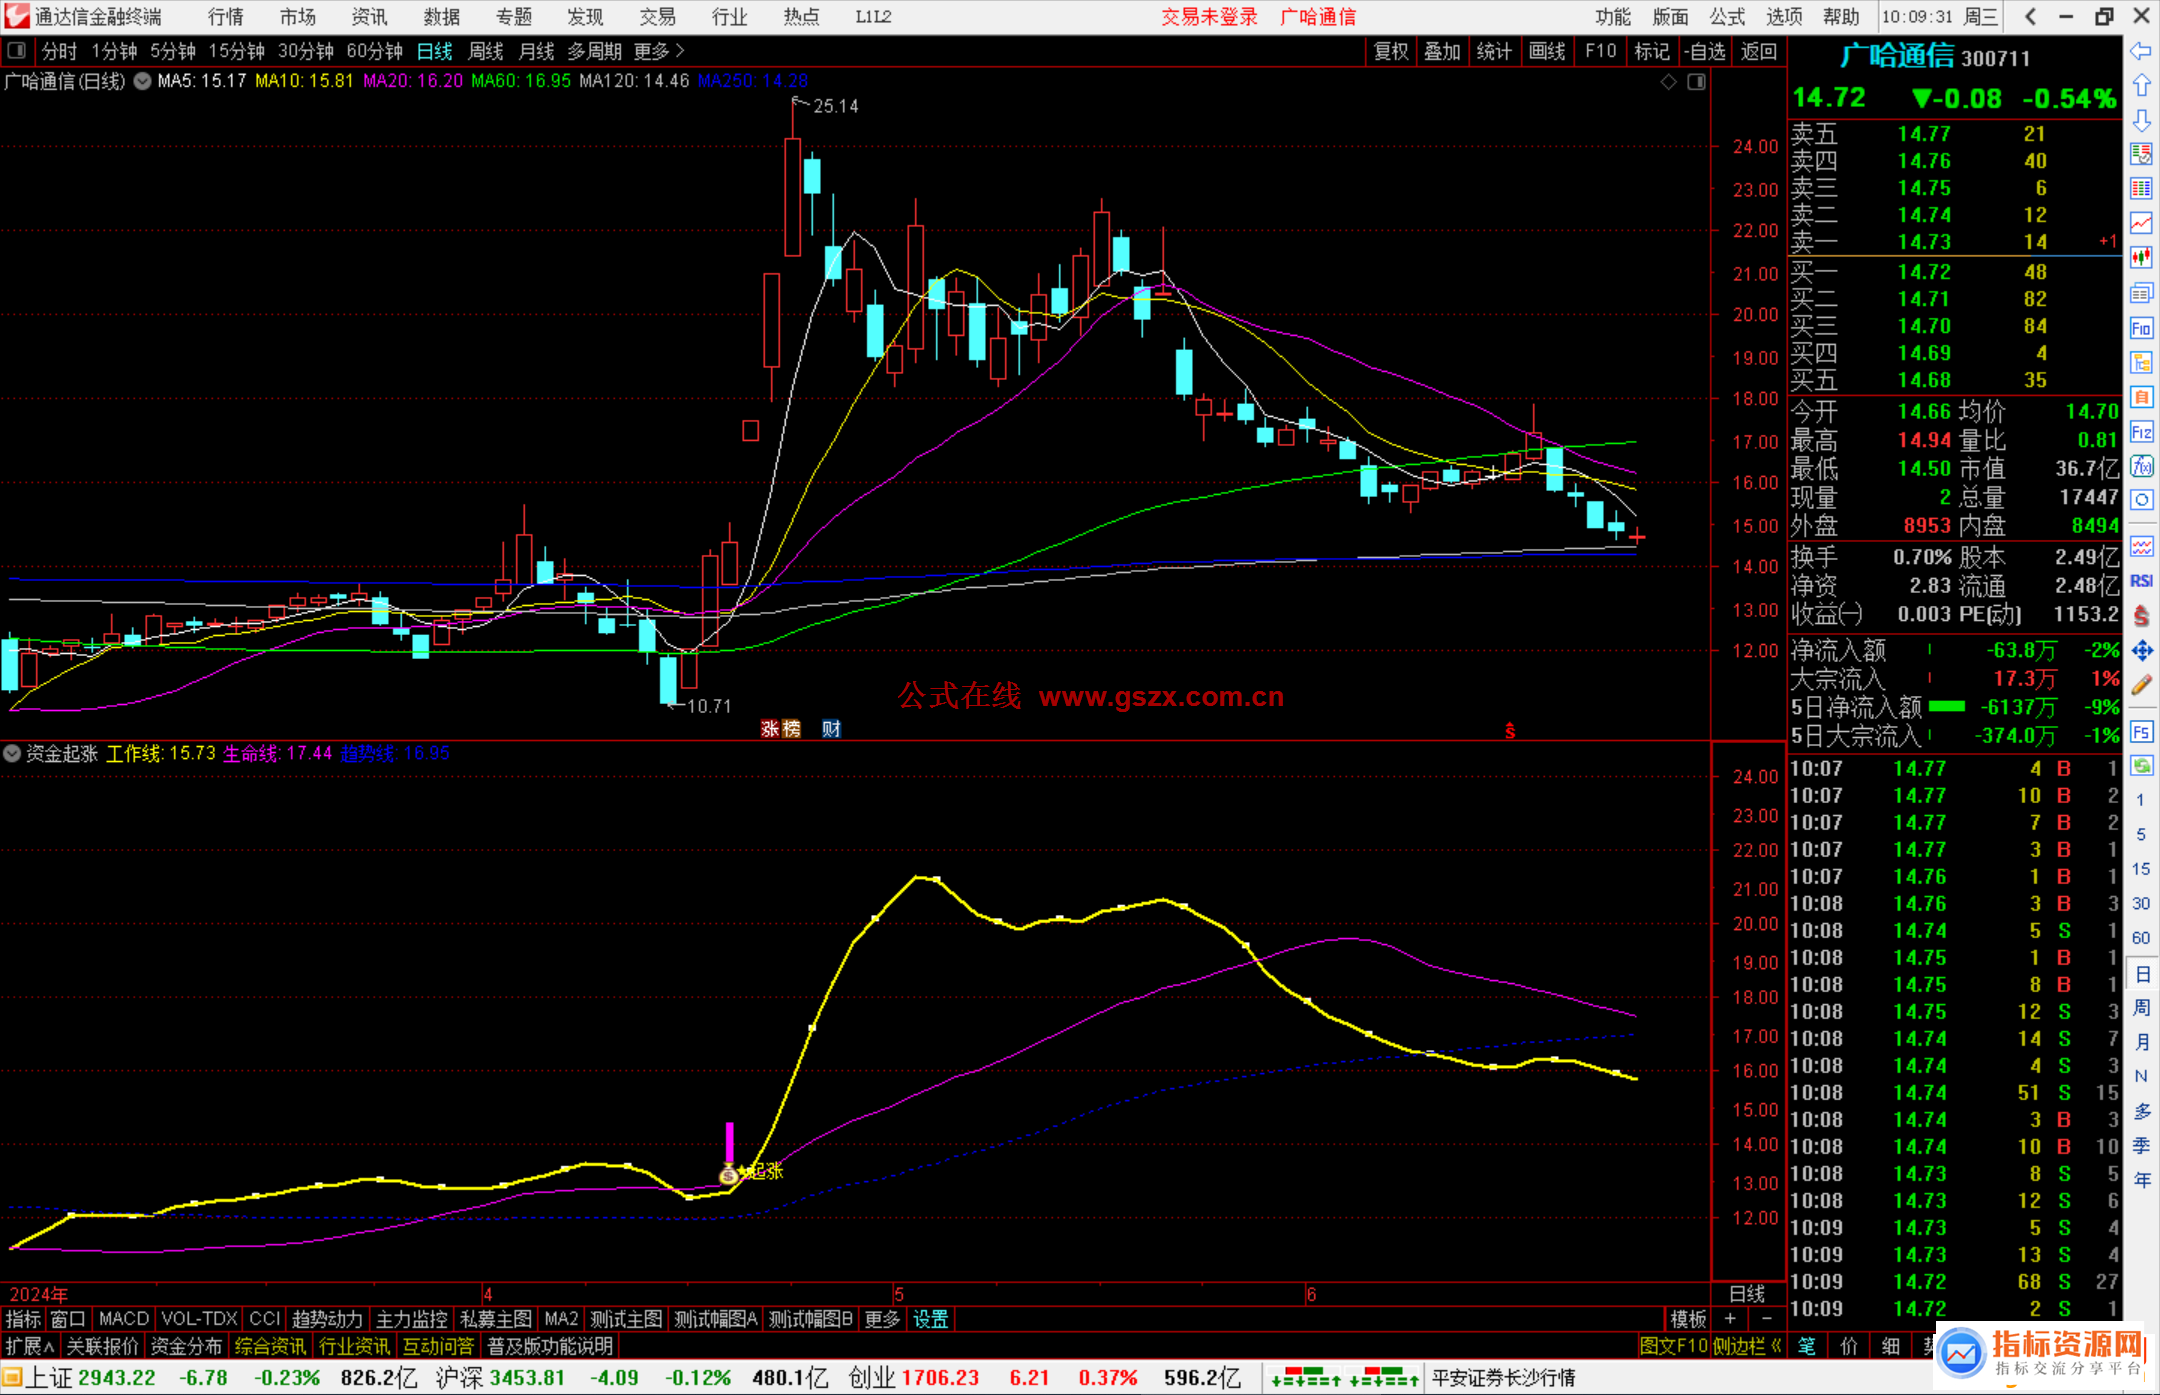This screenshot has width=2160, height=1395.
Task: Click the FS icon in right sidebar
Action: coord(2141,732)
